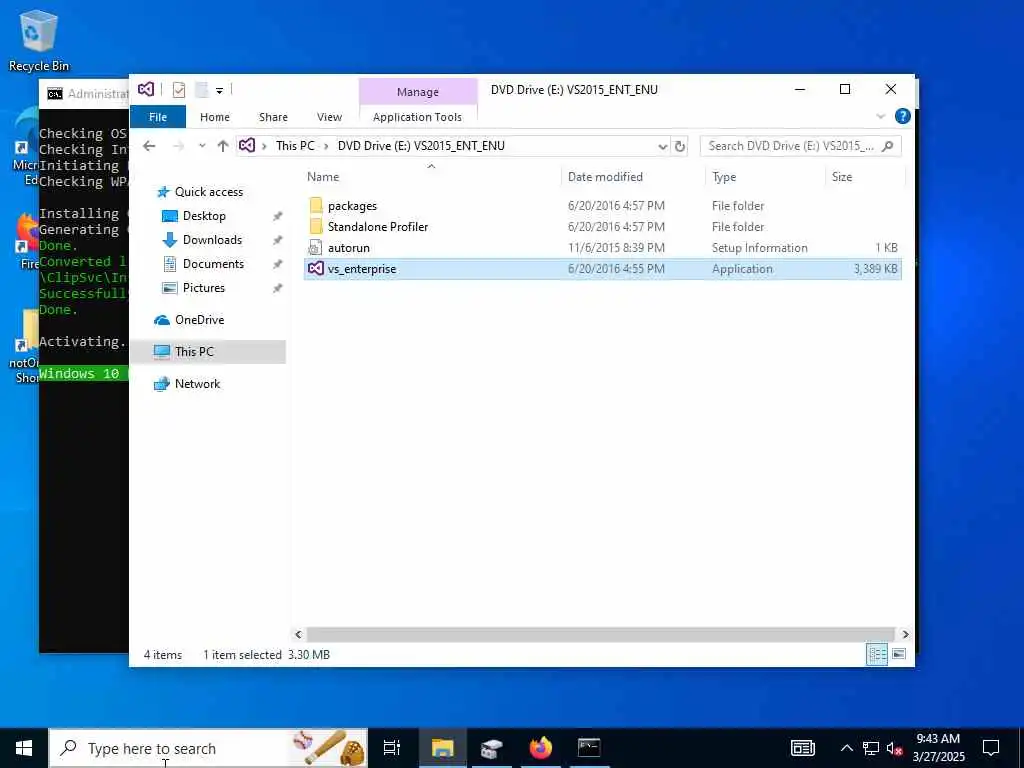
Task: Show hidden system tray icons
Action: (x=846, y=748)
